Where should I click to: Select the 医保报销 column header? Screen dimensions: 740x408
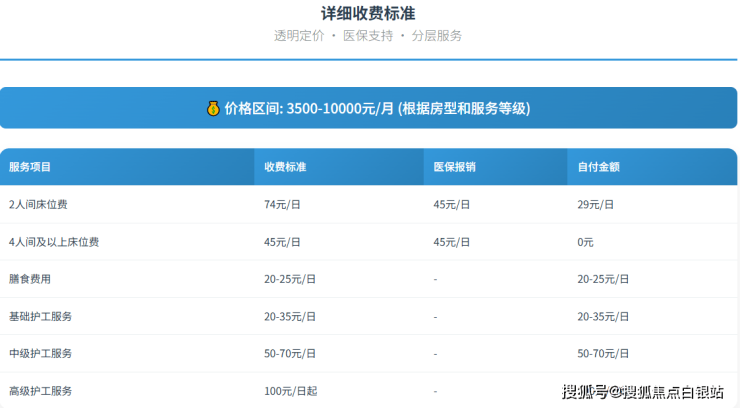(454, 167)
